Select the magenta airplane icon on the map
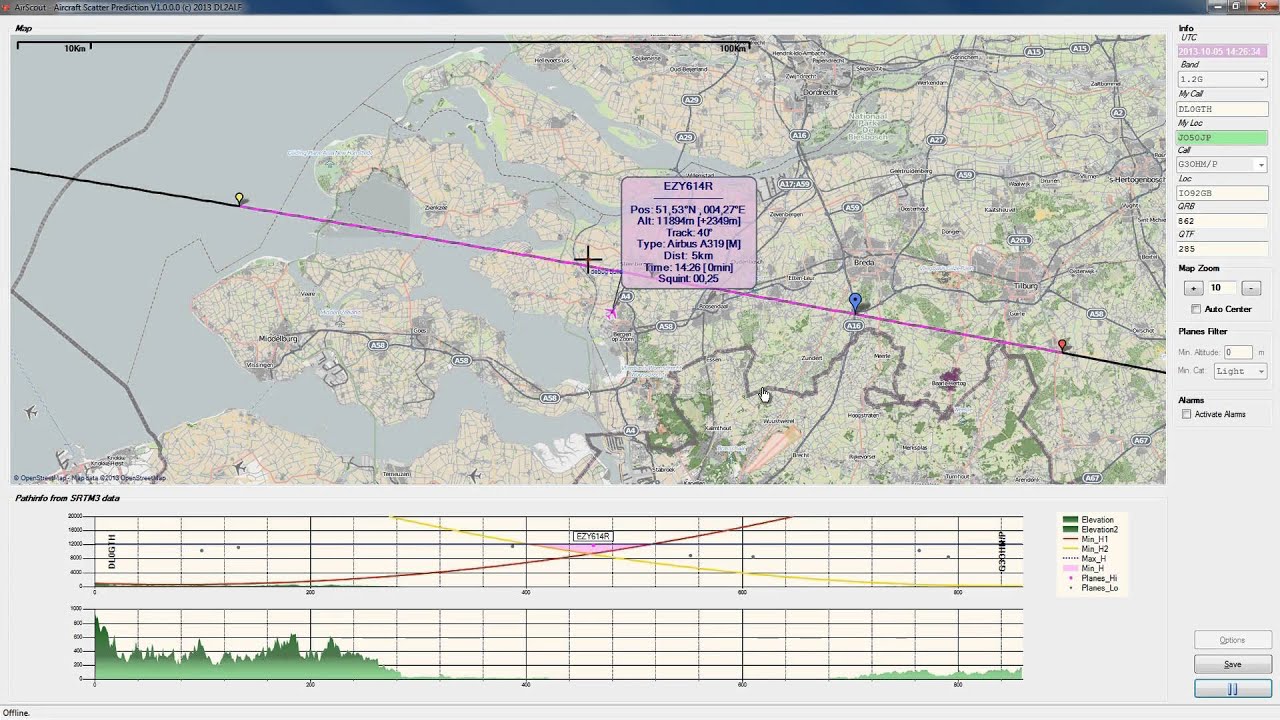This screenshot has width=1280, height=720. (x=611, y=314)
